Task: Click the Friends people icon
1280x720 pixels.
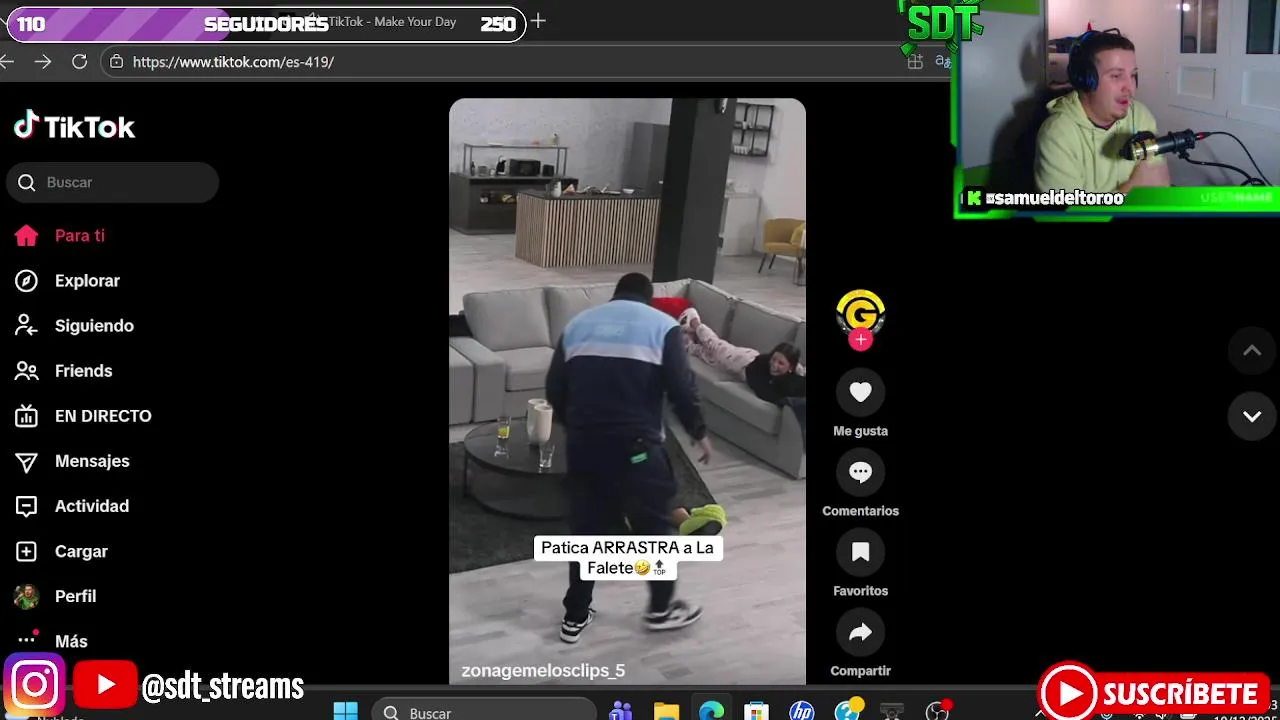Action: [26, 371]
